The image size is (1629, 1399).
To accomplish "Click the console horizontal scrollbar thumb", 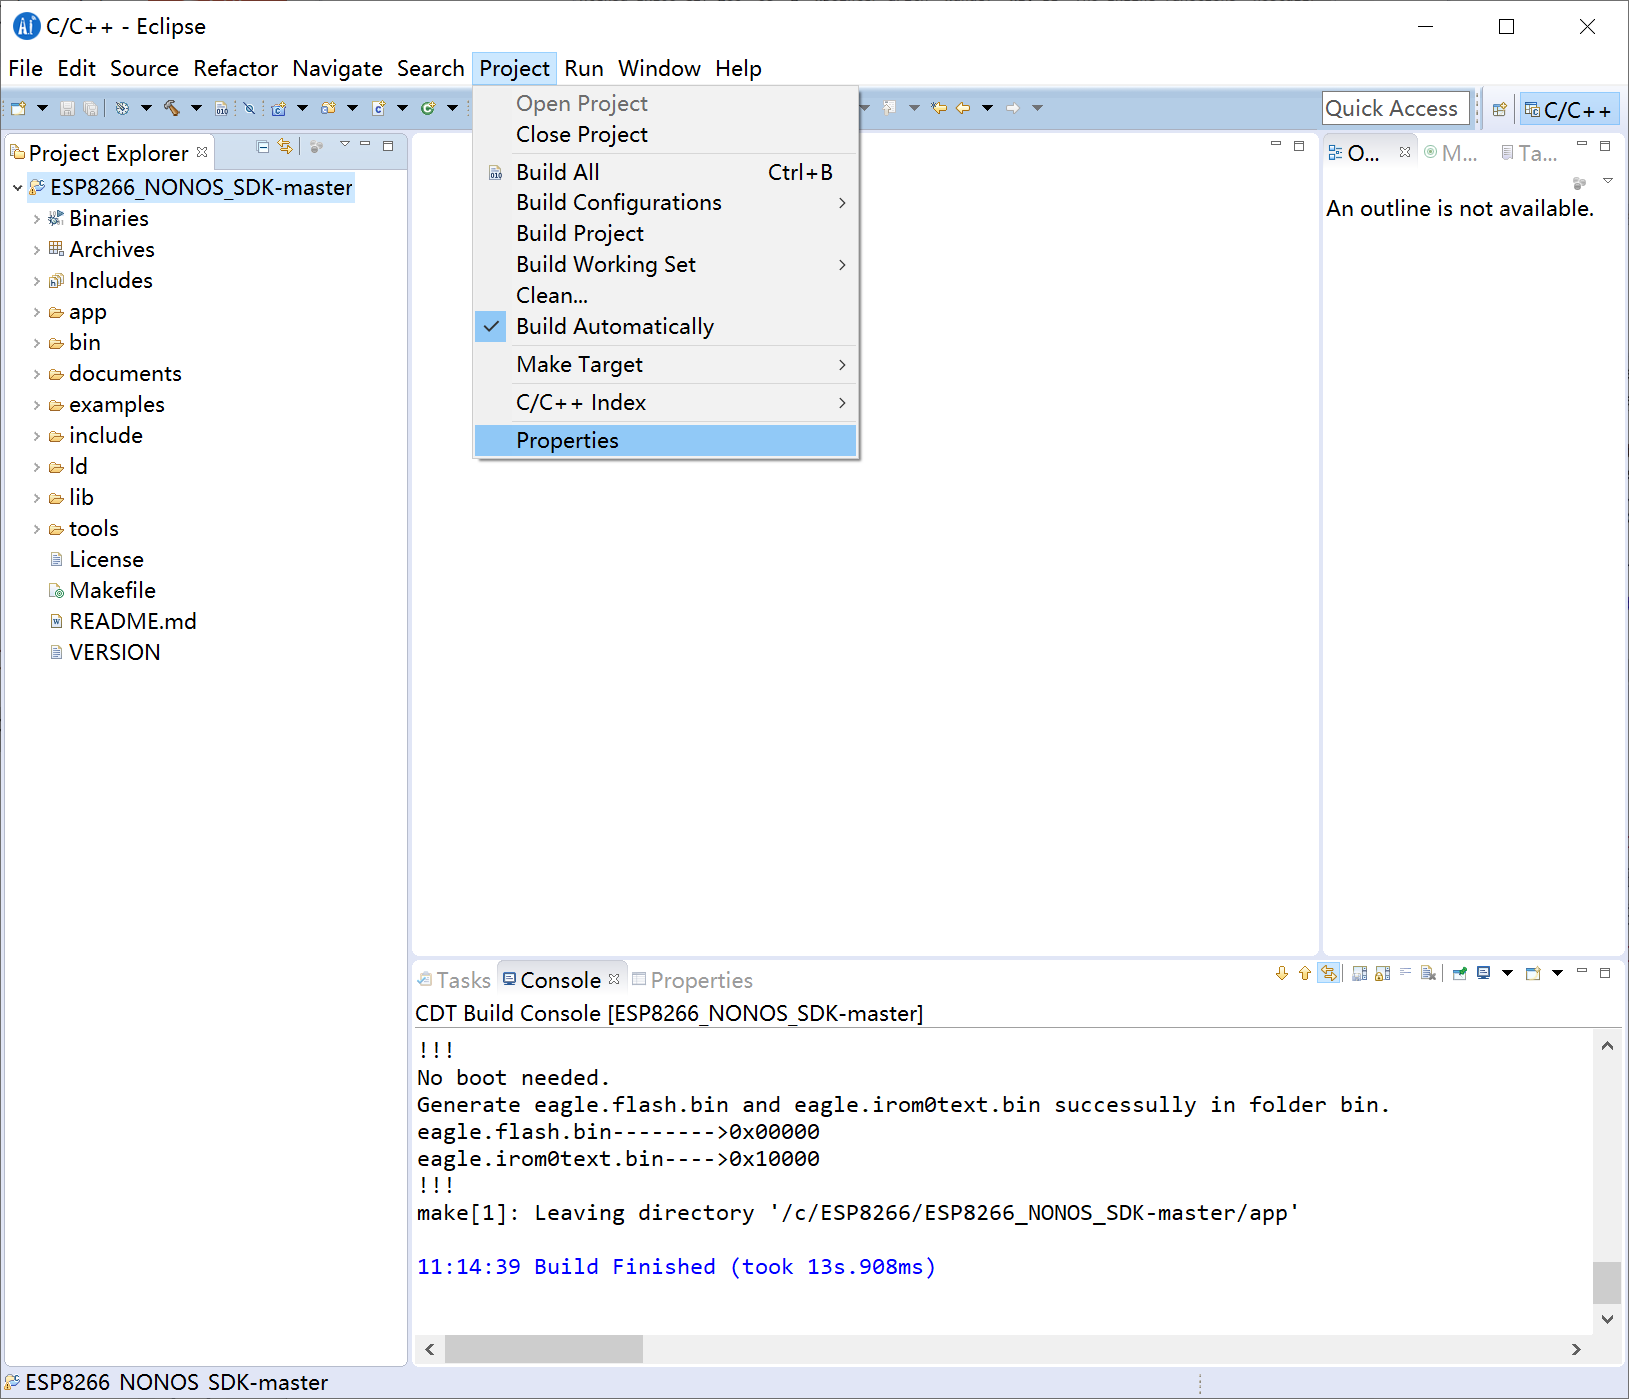I will click(543, 1349).
